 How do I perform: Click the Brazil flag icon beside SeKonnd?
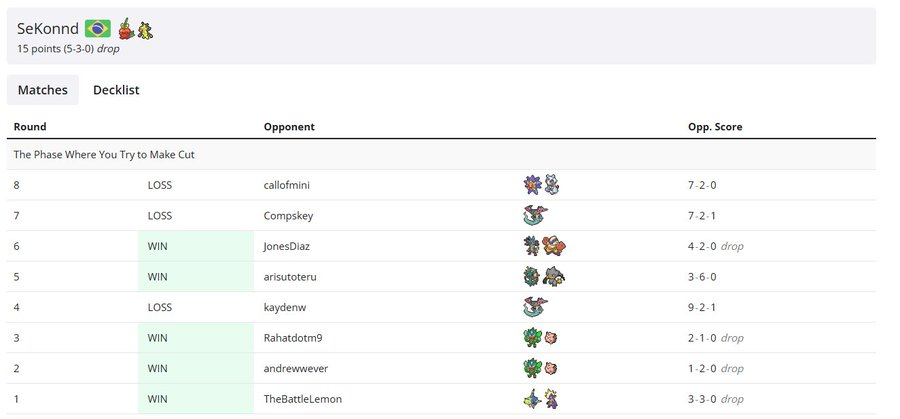tap(98, 28)
